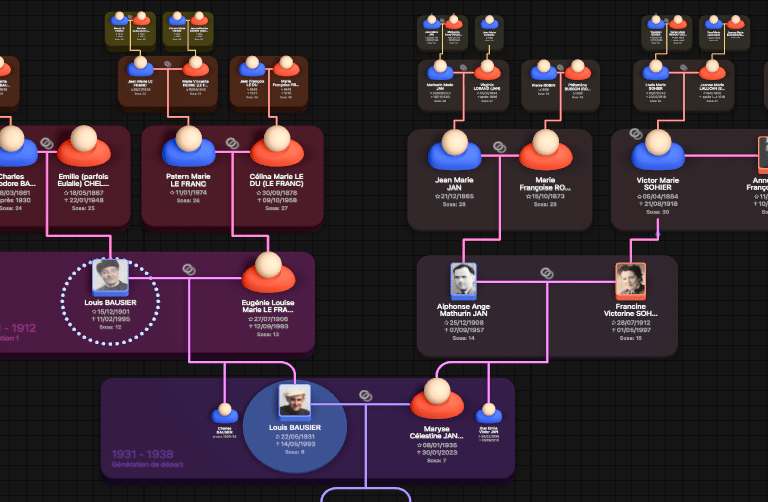Click birth date '28/07/1912' of Francine

[631, 323]
